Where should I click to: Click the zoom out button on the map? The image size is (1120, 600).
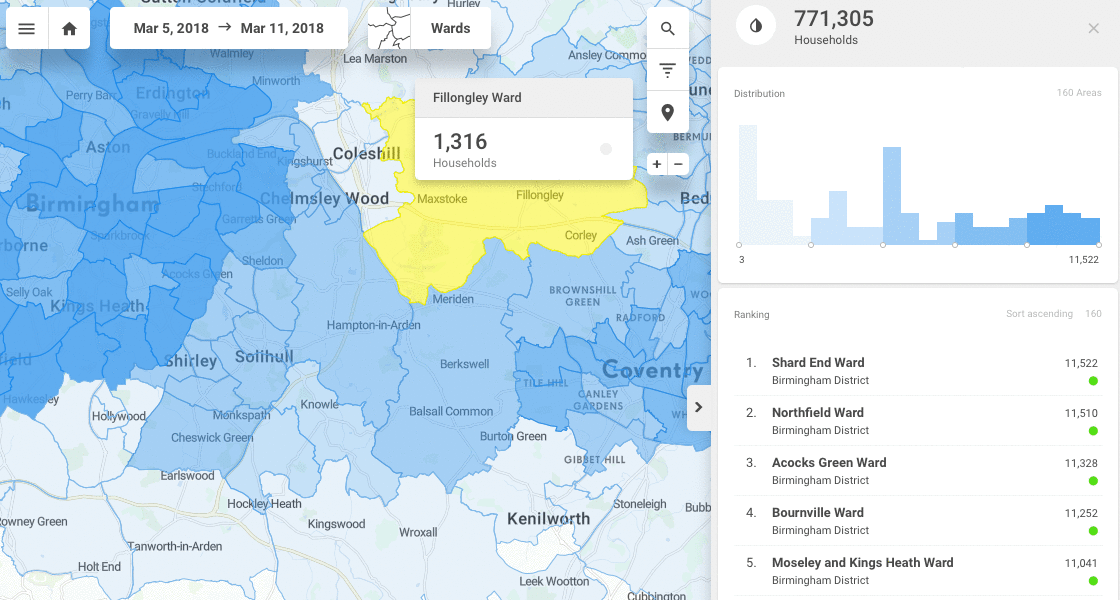point(679,164)
